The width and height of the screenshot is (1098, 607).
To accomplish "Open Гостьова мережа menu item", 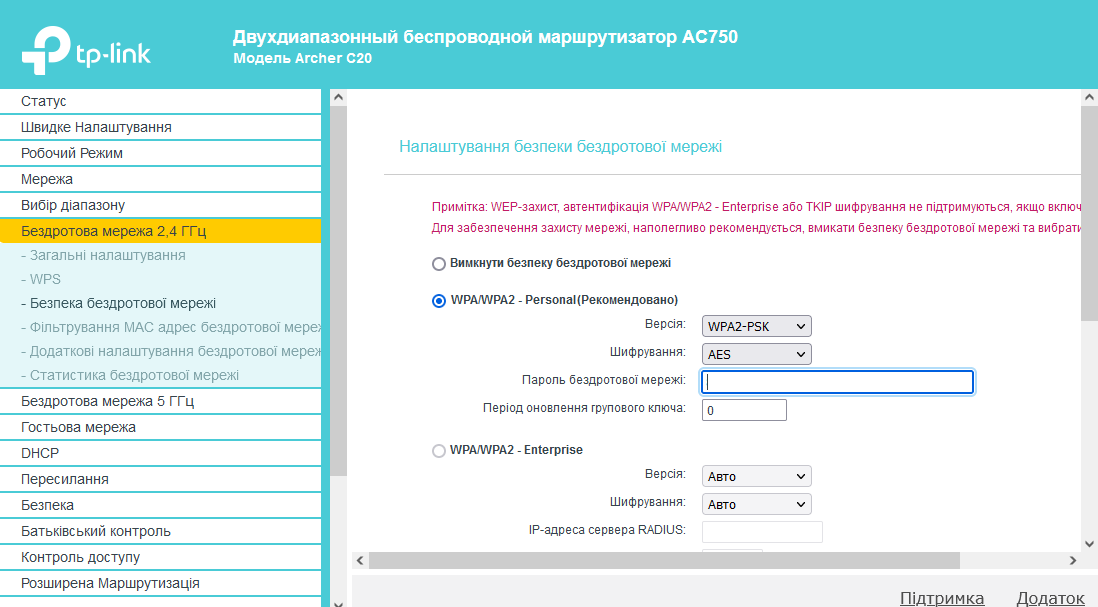I will (x=160, y=427).
